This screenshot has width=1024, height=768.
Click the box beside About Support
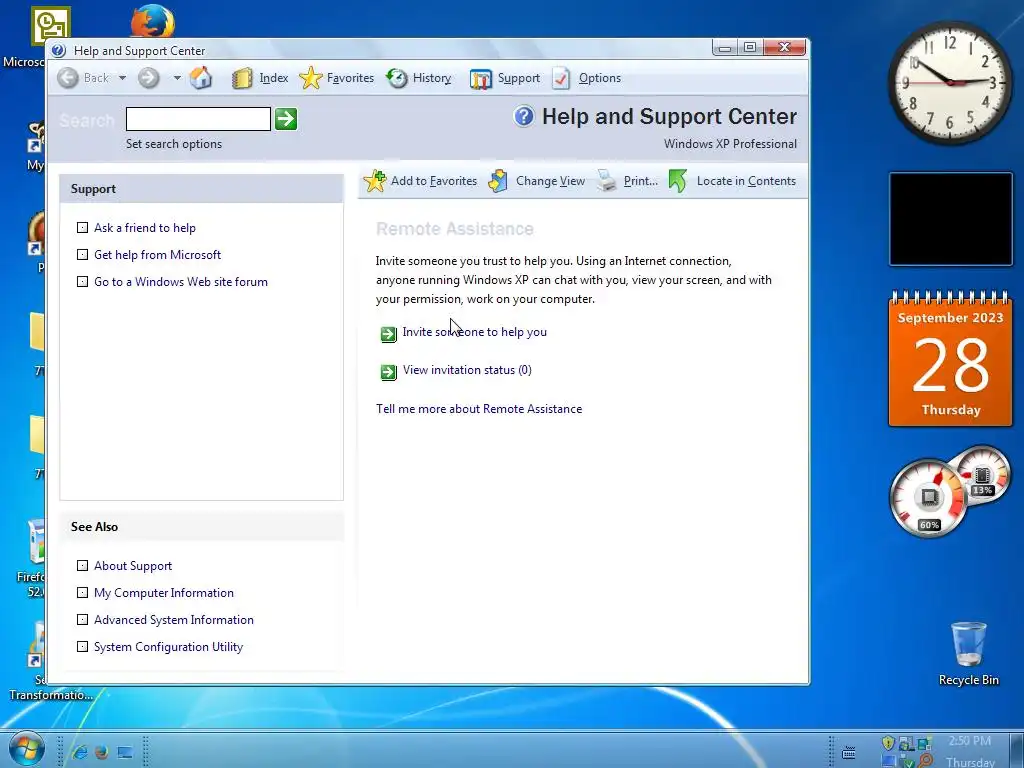[x=82, y=566]
